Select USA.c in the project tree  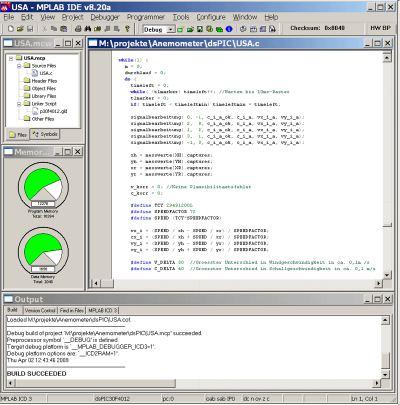pyautogui.click(x=46, y=73)
